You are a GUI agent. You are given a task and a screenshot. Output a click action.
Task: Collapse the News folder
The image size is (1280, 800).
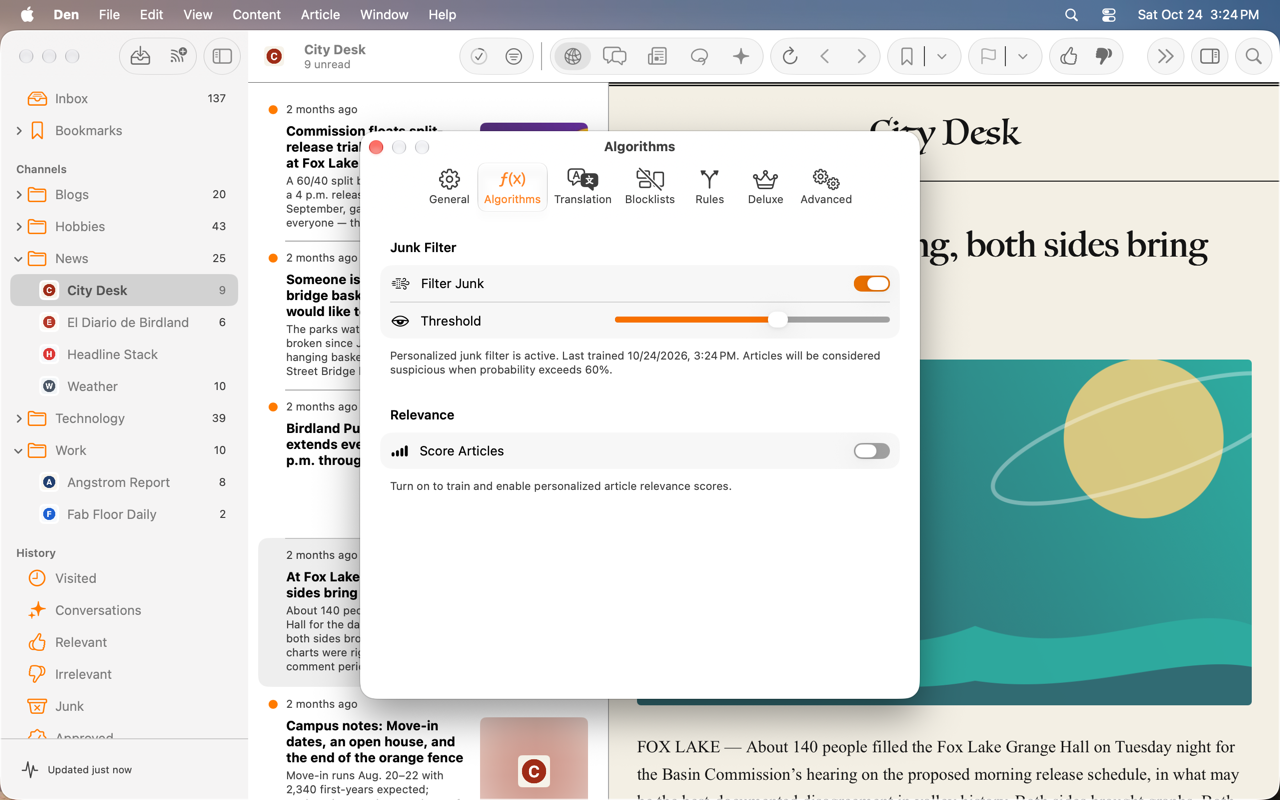19,259
